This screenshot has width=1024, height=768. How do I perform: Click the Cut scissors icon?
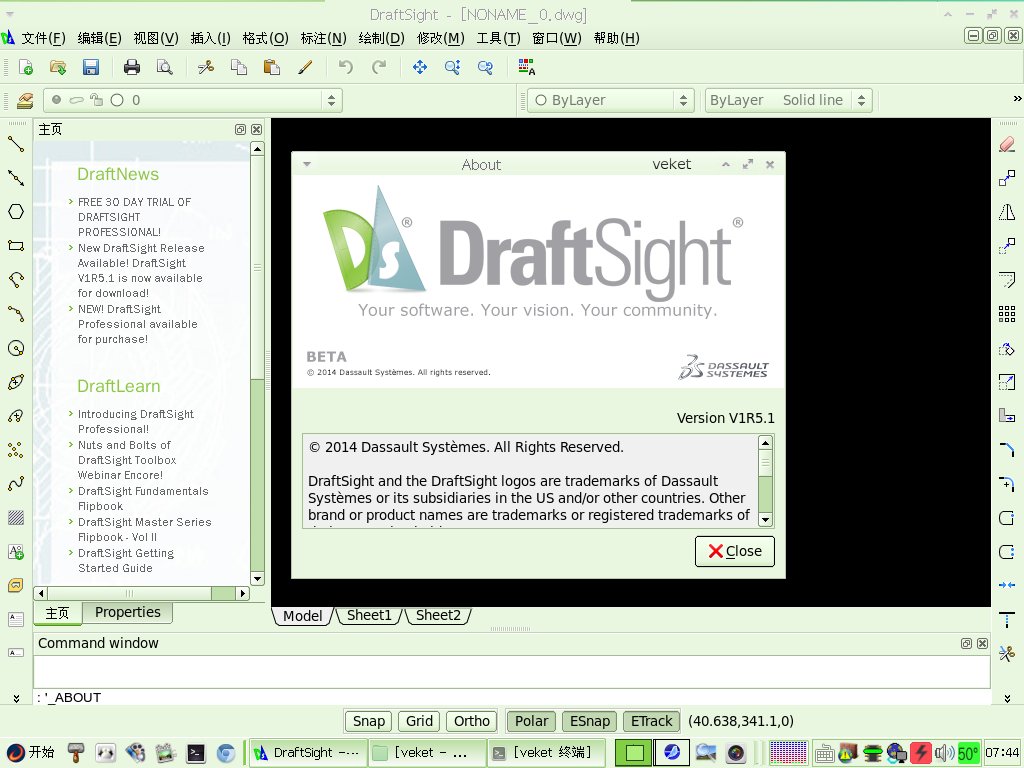(x=206, y=67)
